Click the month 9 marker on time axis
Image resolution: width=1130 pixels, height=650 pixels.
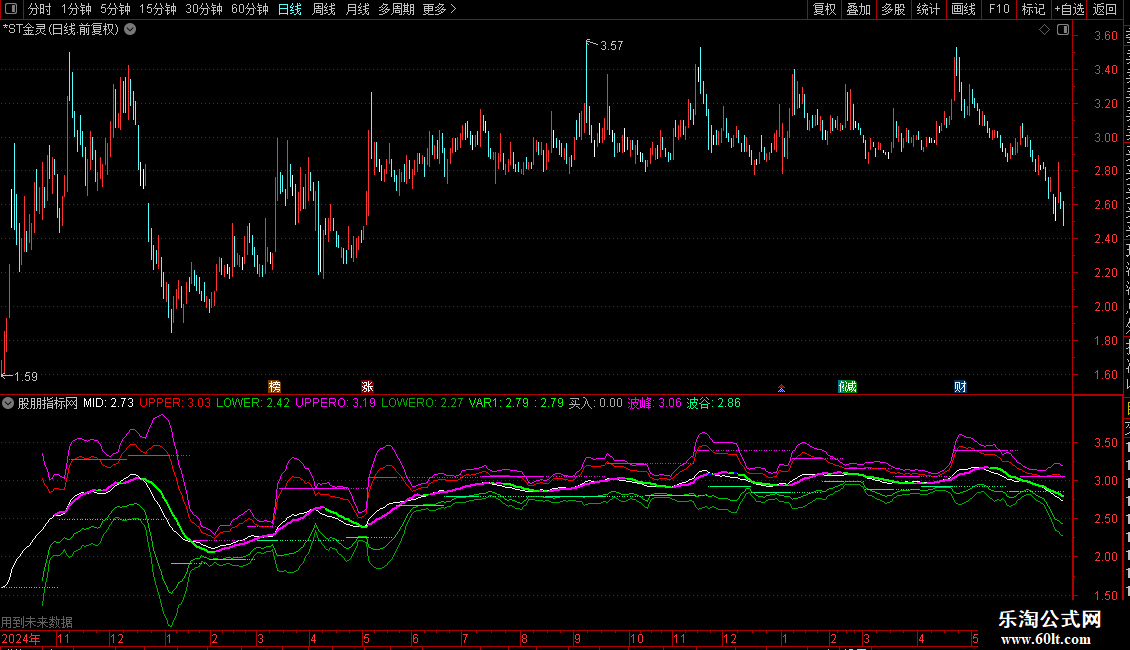tap(577, 638)
